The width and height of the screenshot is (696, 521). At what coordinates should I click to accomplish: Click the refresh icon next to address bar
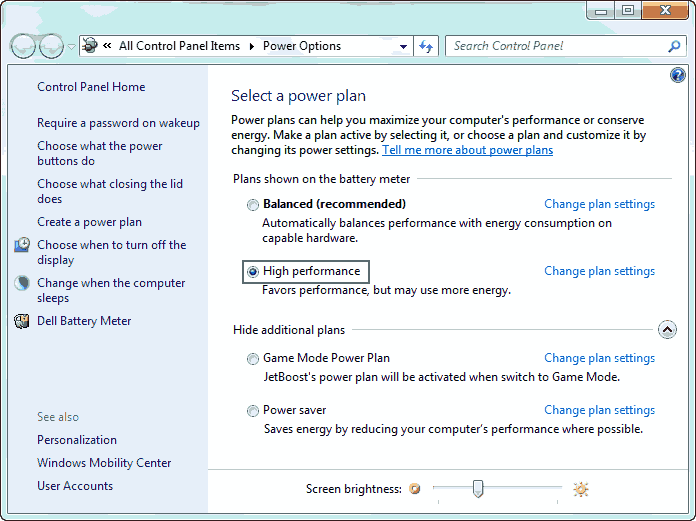point(427,46)
